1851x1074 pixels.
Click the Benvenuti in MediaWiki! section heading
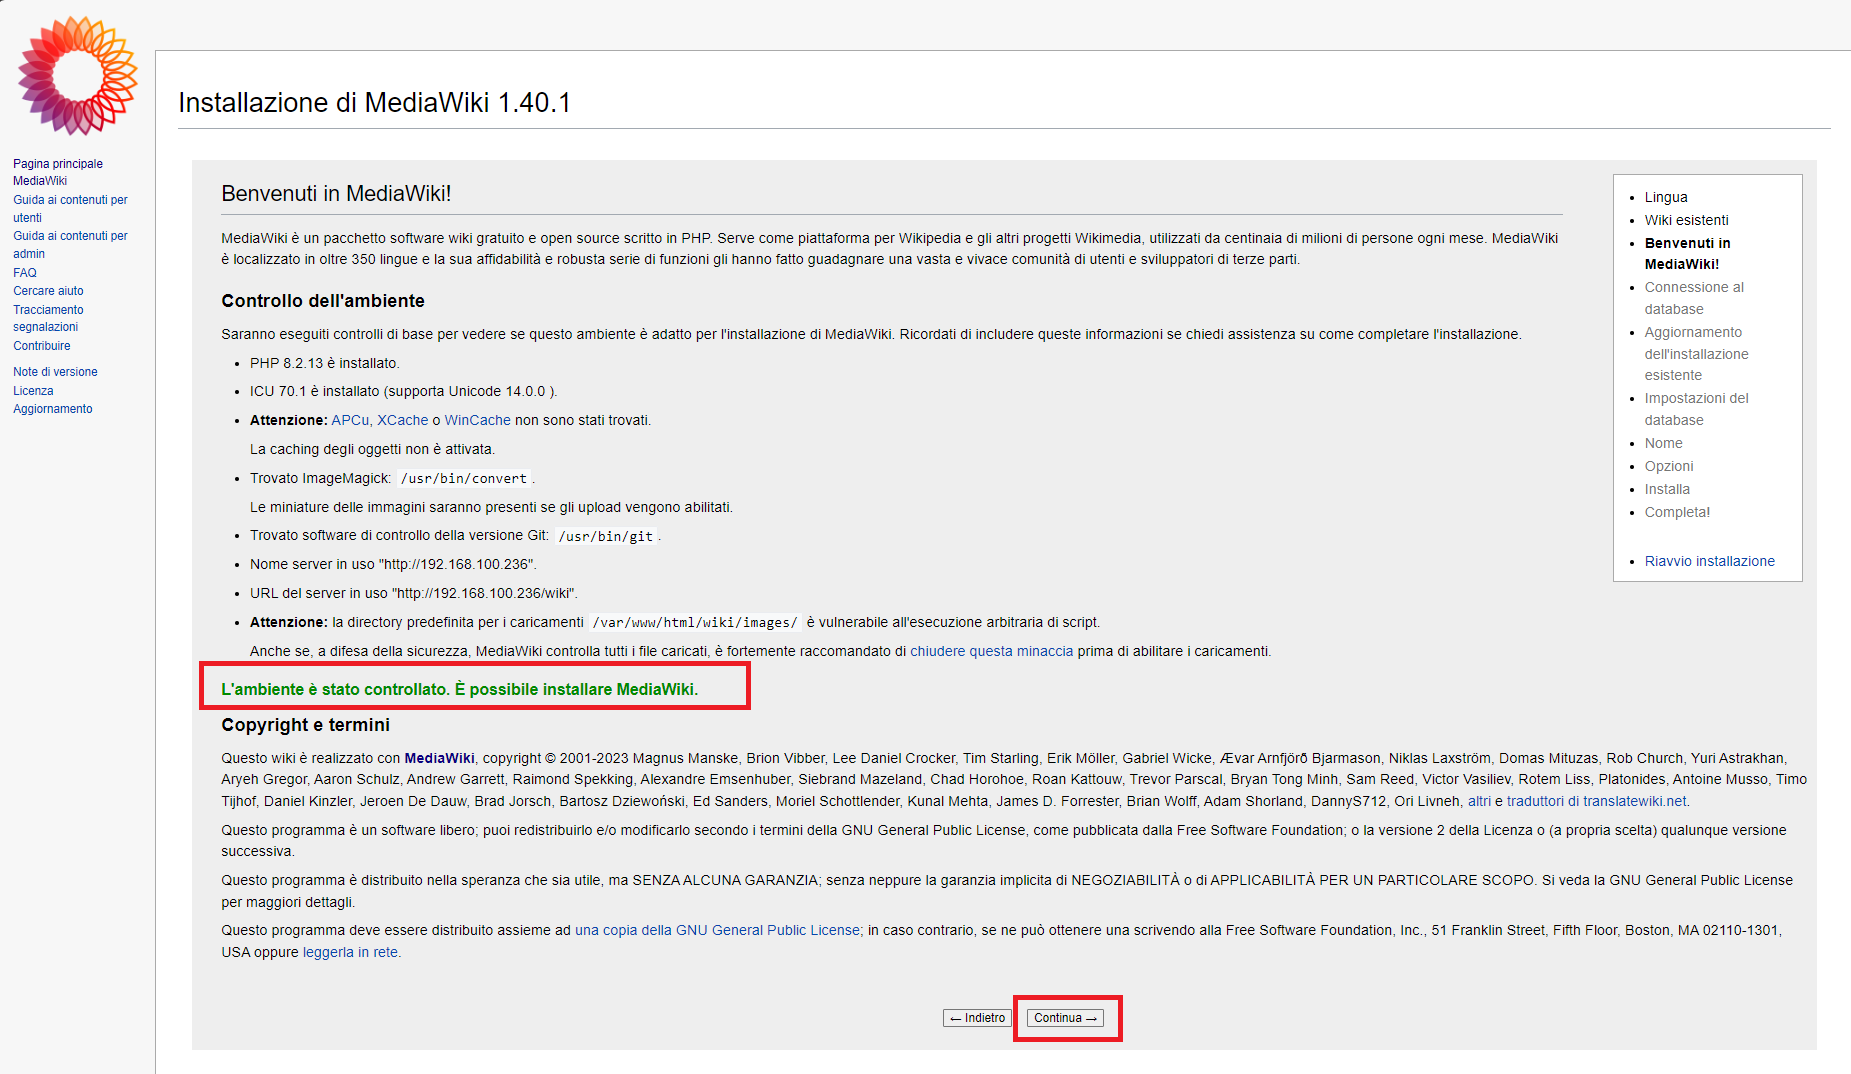click(x=336, y=194)
